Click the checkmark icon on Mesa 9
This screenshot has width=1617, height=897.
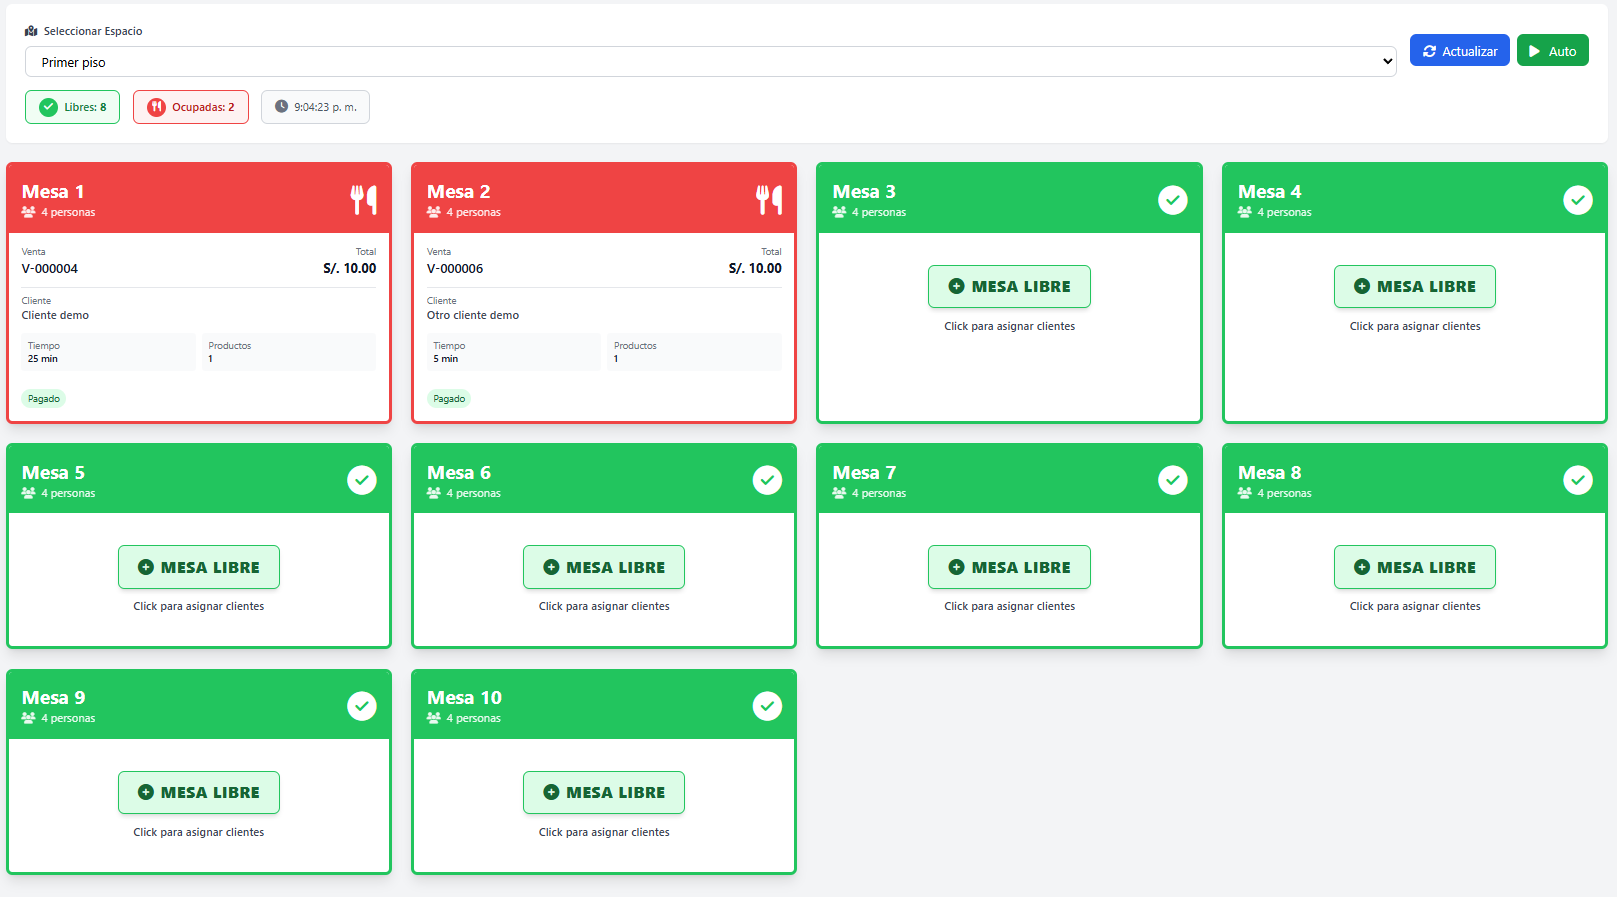pyautogui.click(x=362, y=706)
